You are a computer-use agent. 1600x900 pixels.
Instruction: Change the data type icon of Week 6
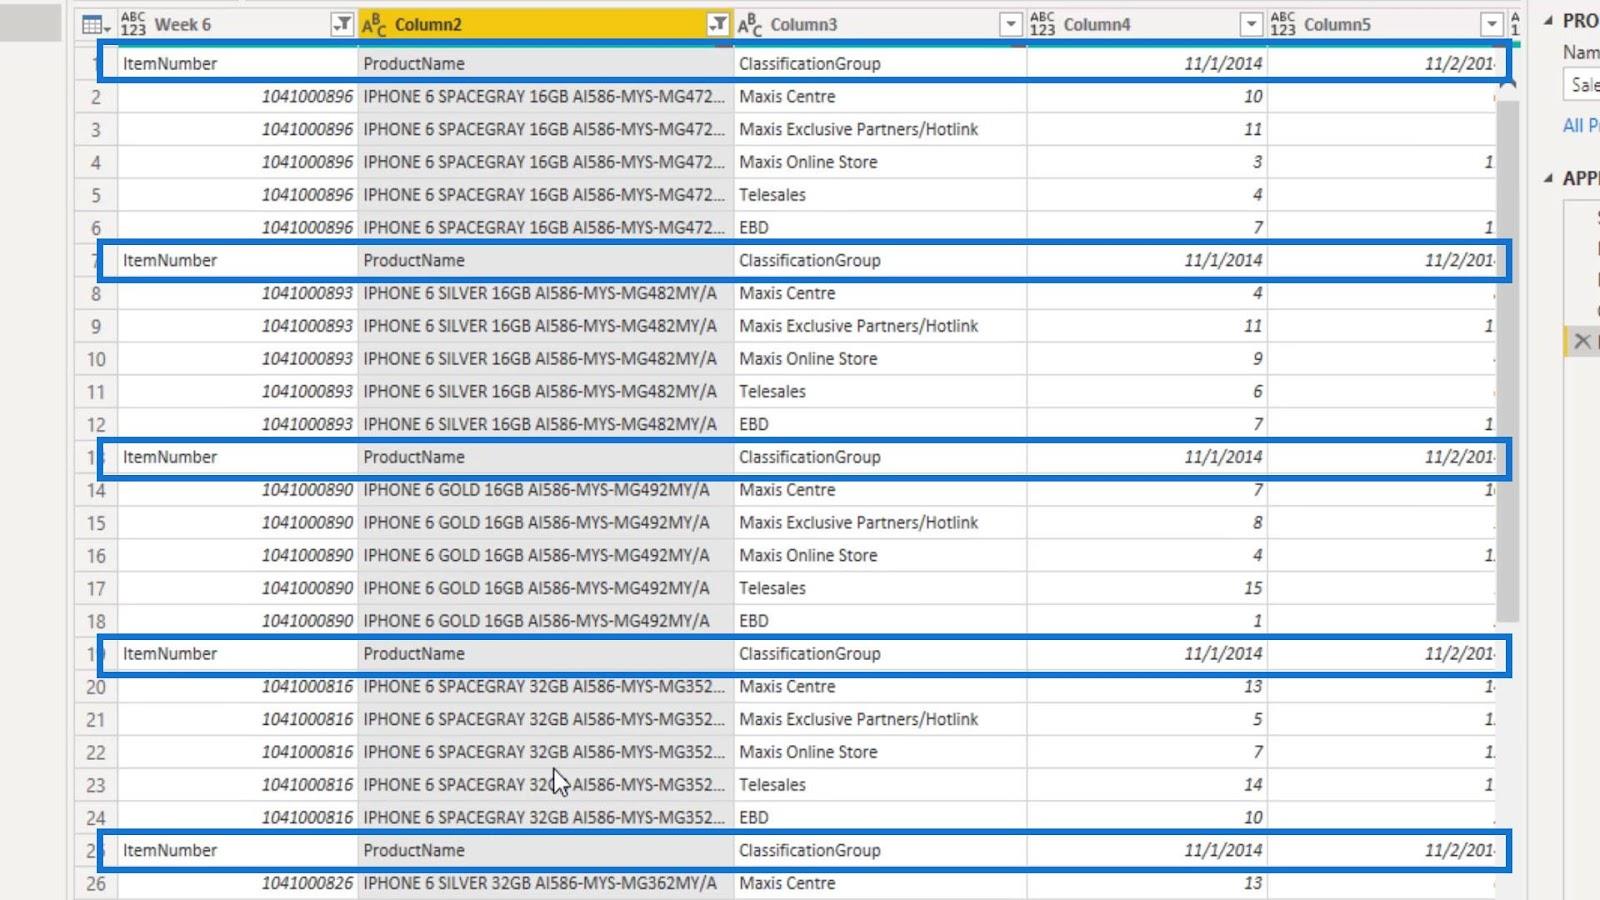click(133, 25)
